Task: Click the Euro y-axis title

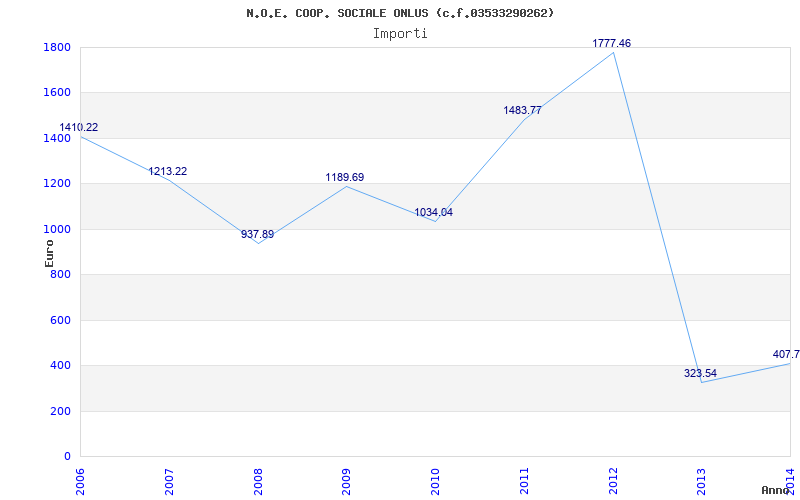Action: point(49,253)
